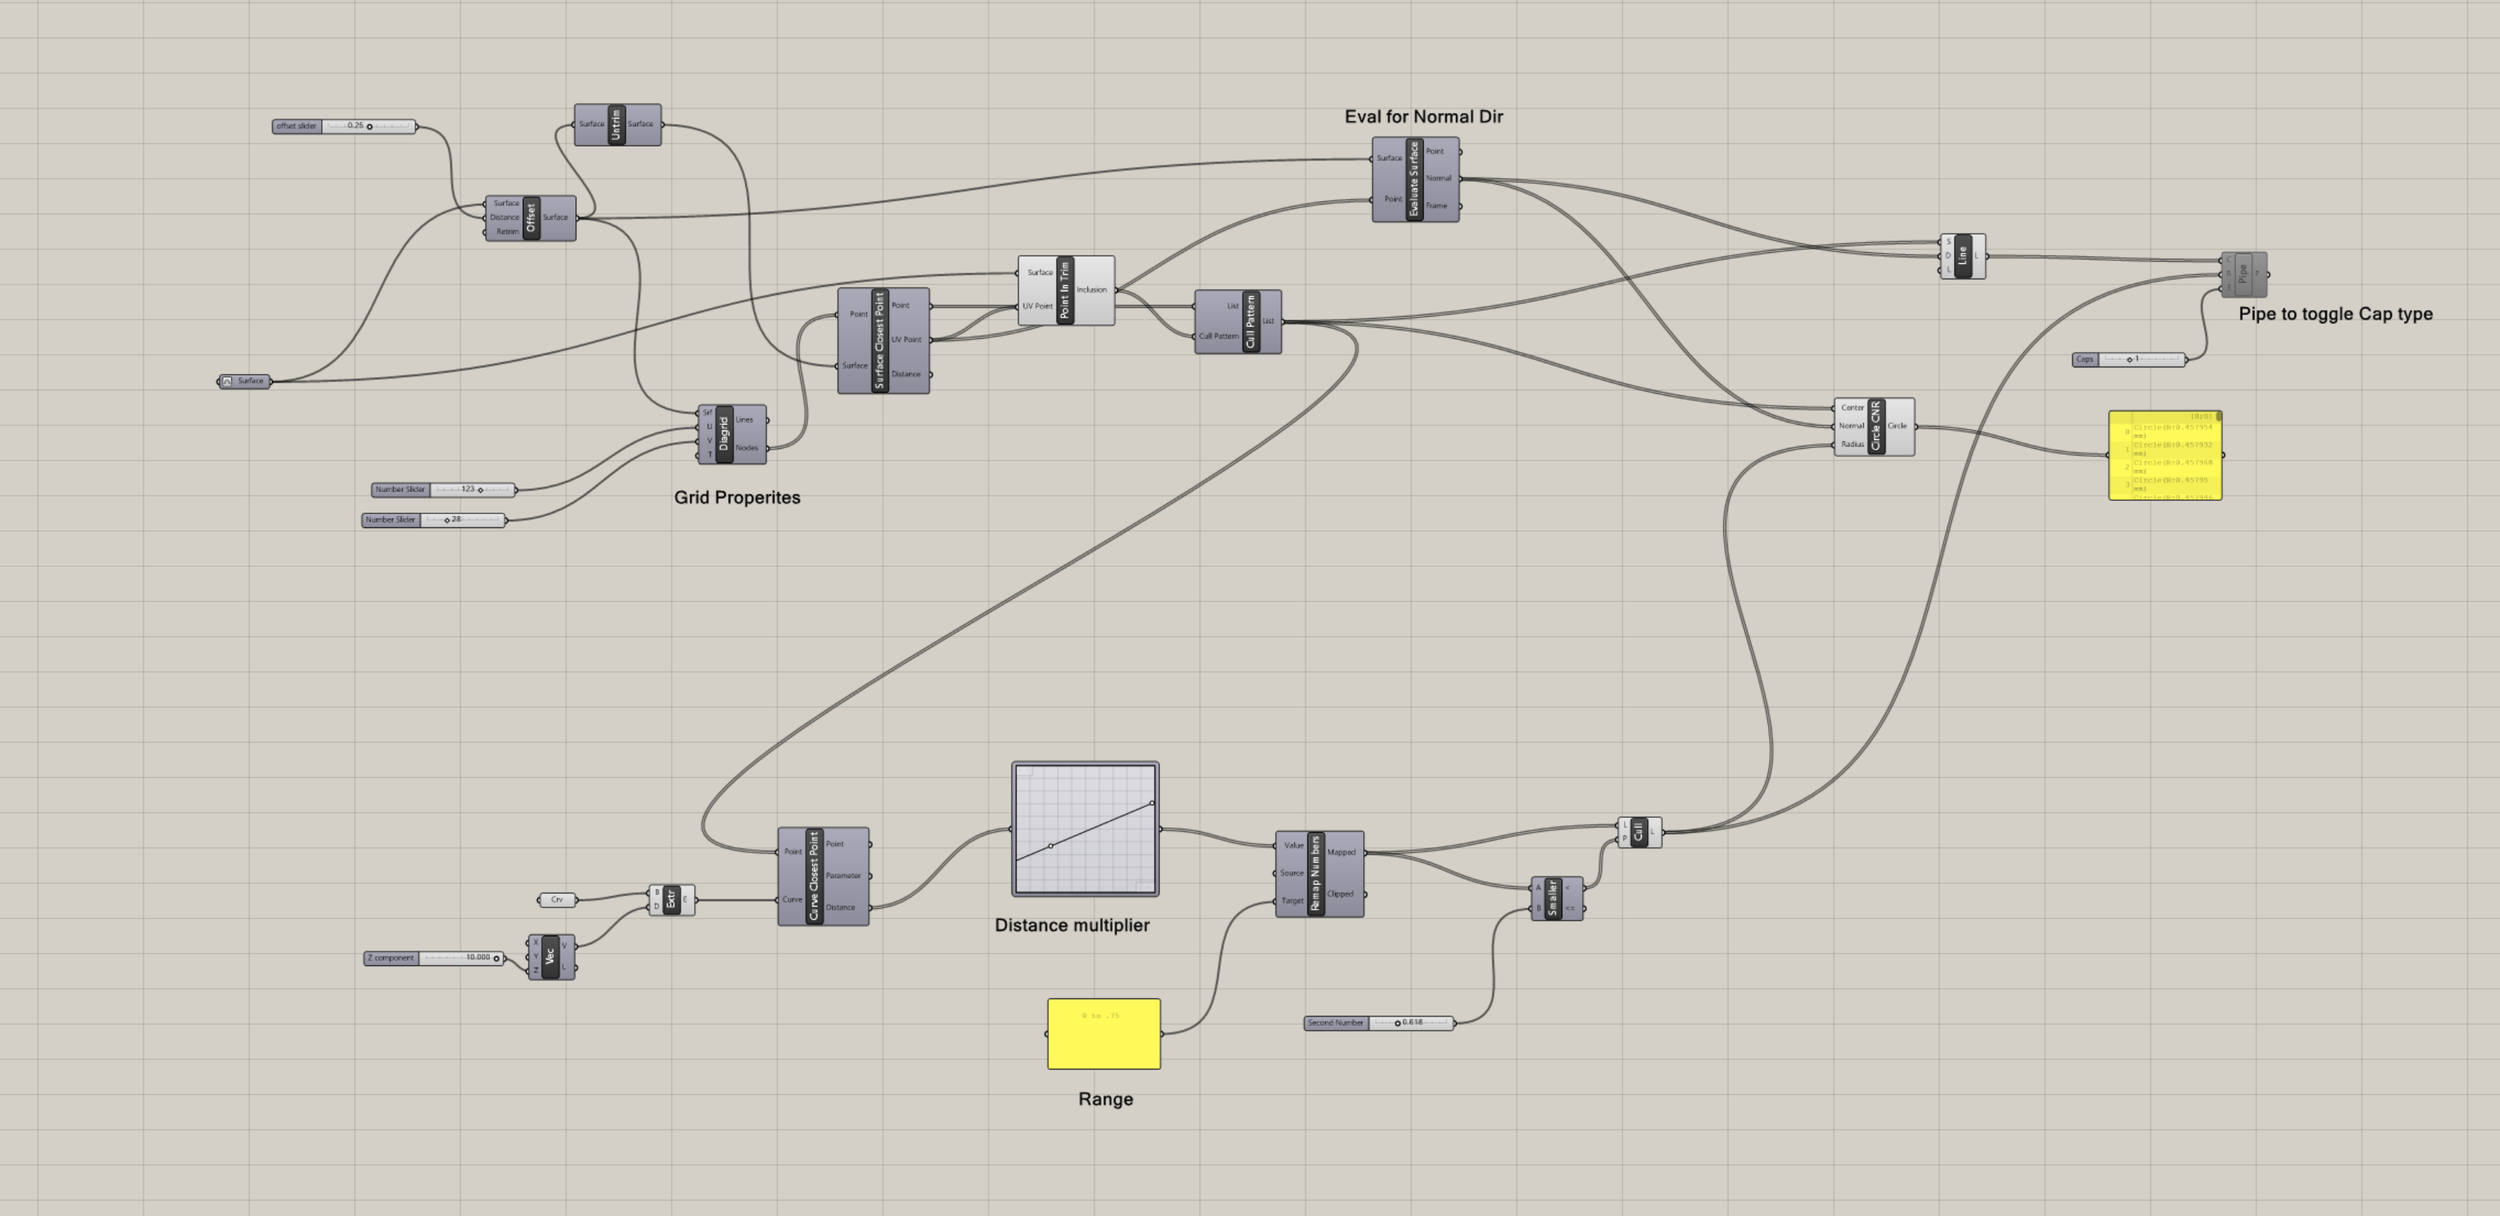
Task: Select the disabled Pipe component
Action: (x=2243, y=274)
